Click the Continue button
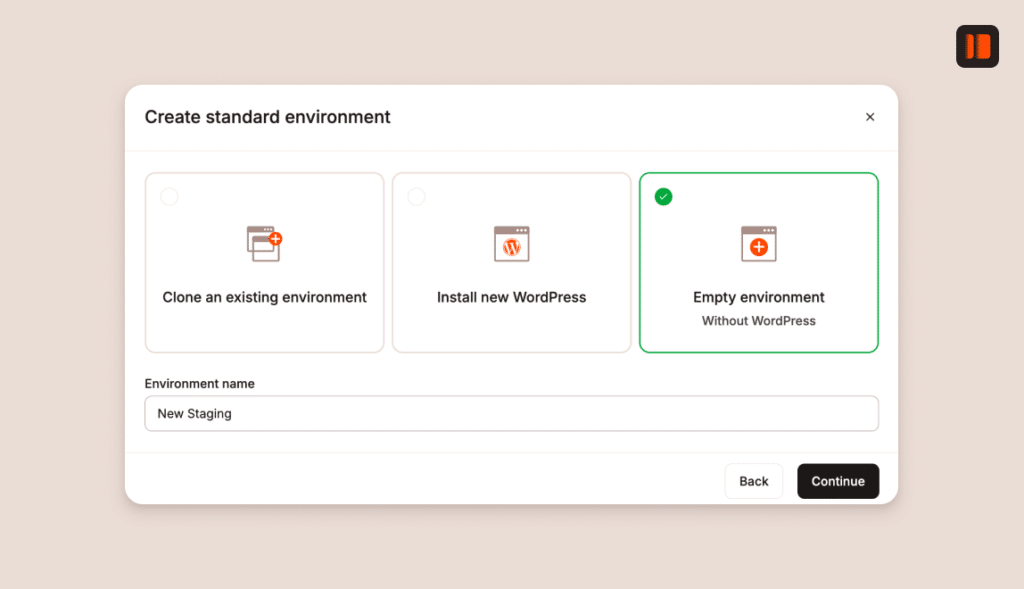This screenshot has height=589, width=1024. pyautogui.click(x=838, y=481)
